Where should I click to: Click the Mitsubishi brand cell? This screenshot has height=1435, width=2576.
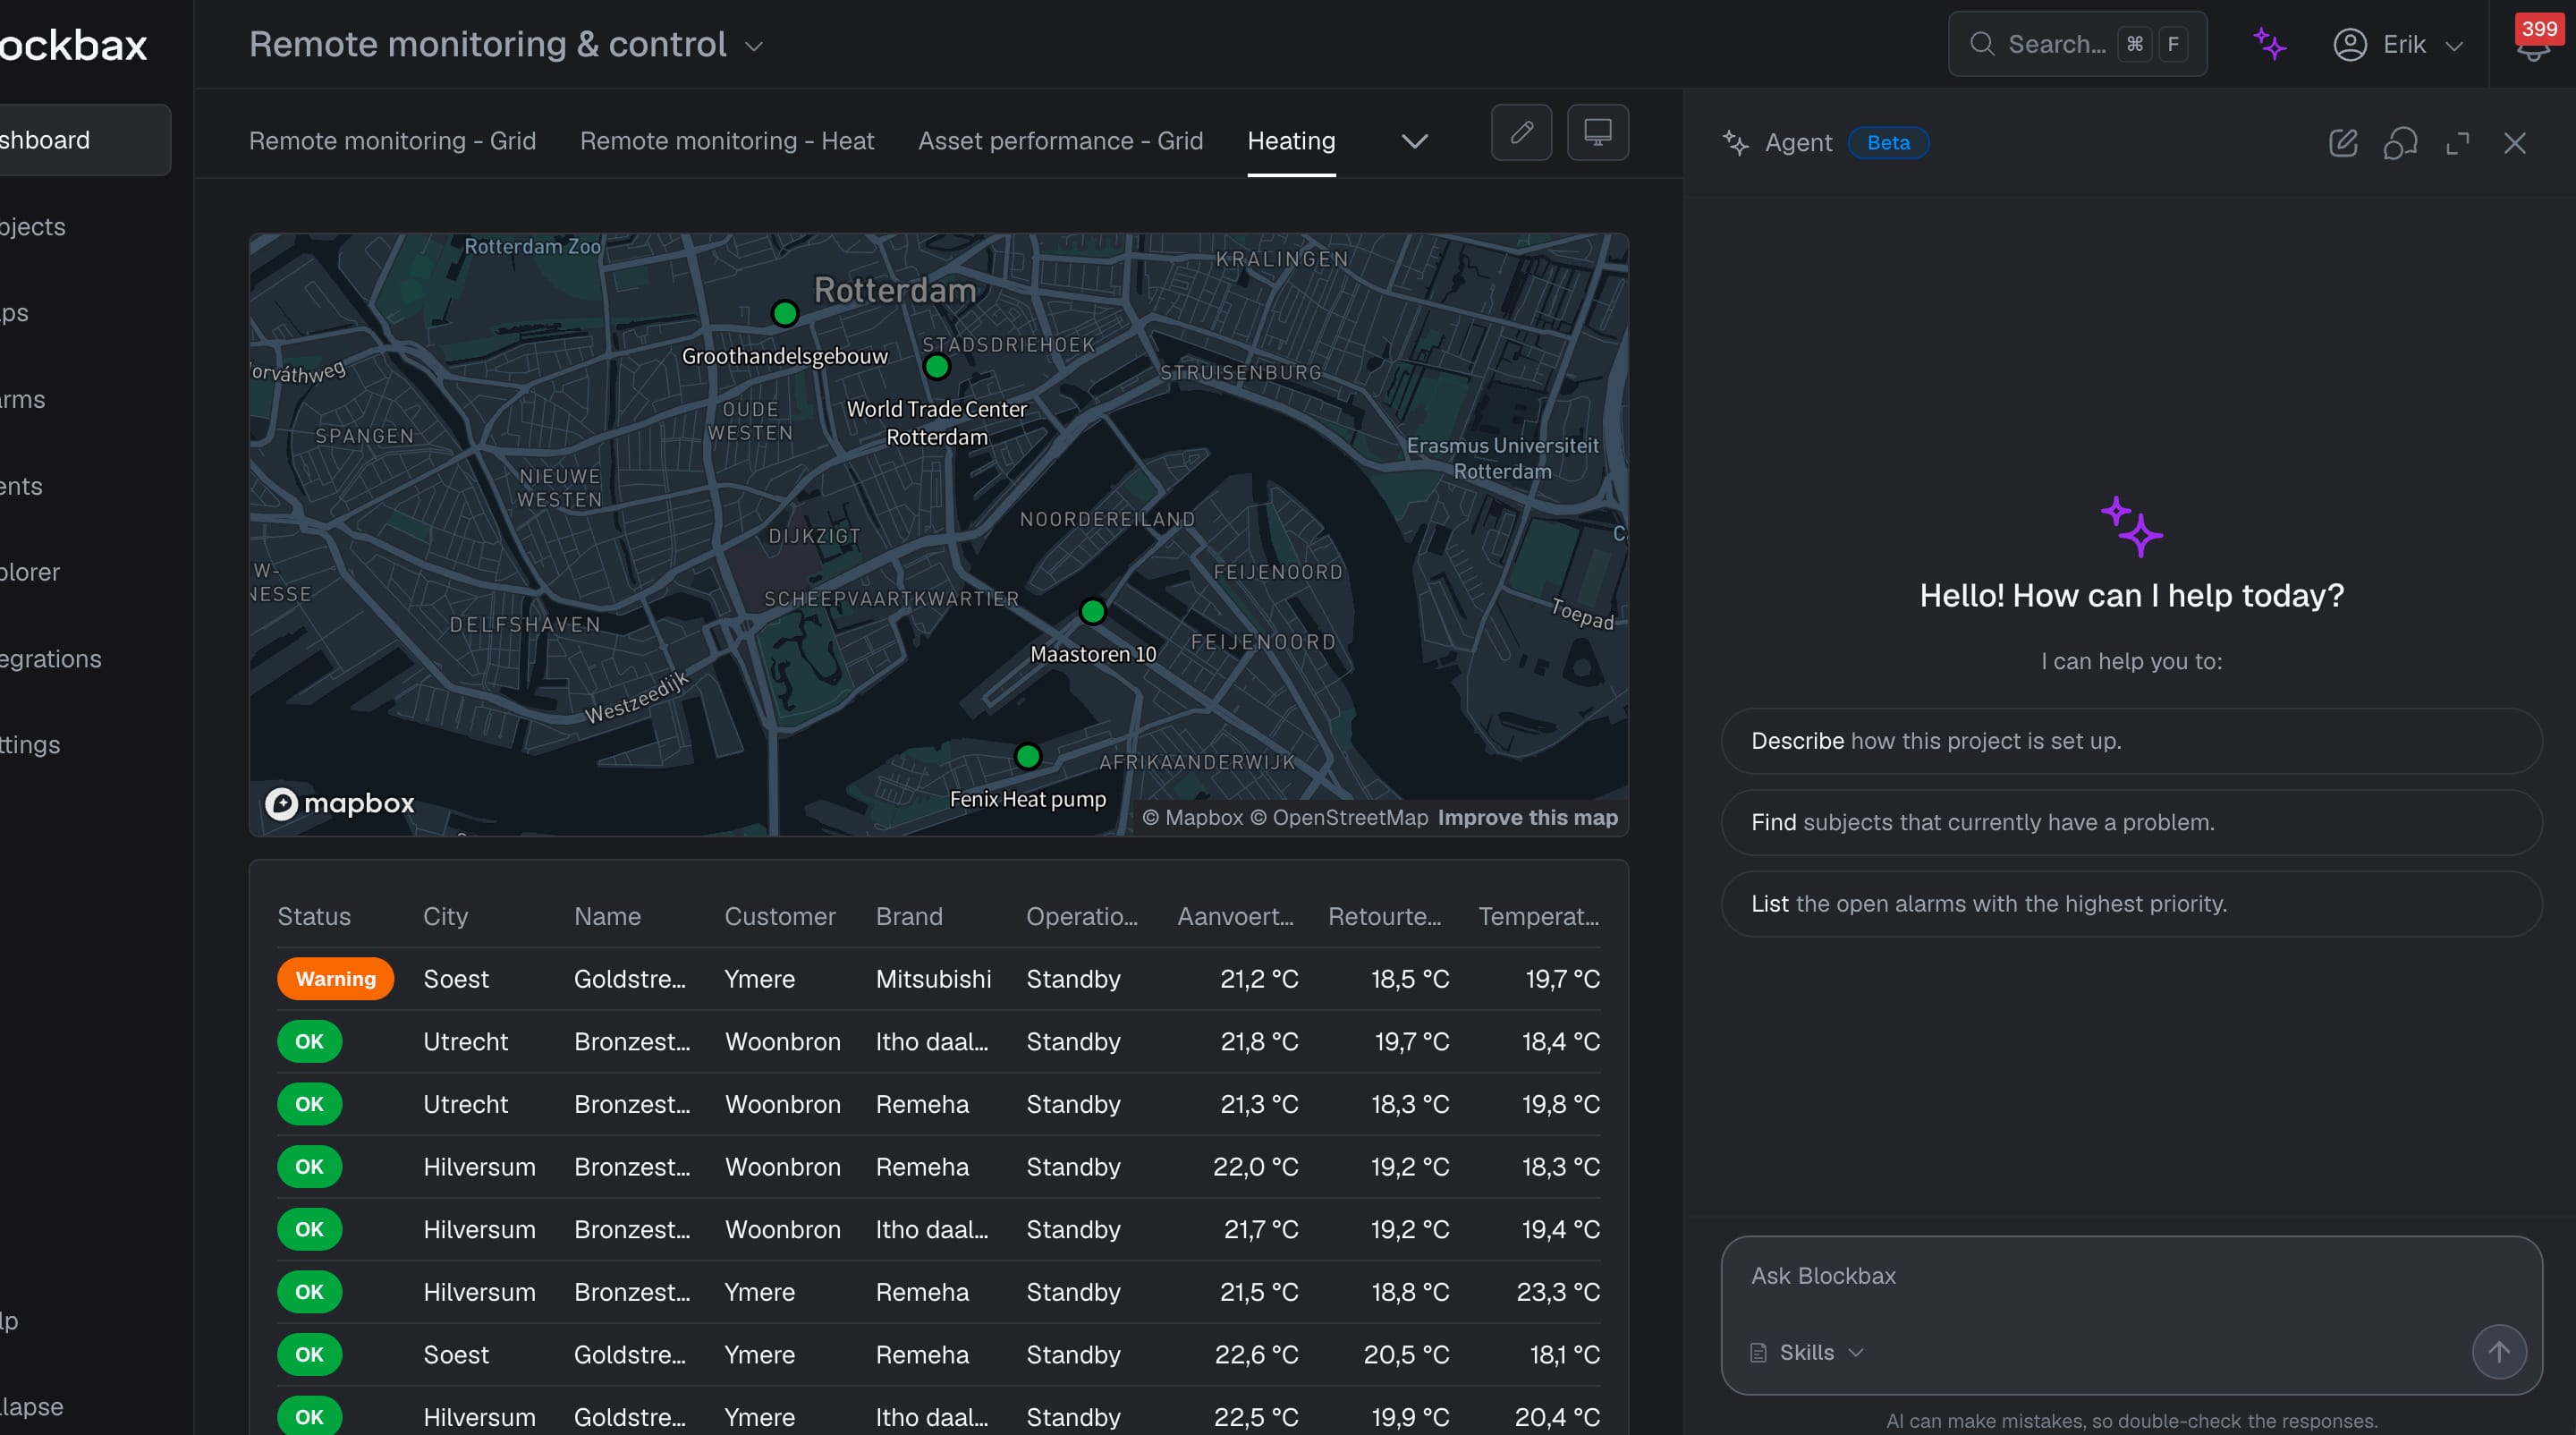pyautogui.click(x=933, y=979)
